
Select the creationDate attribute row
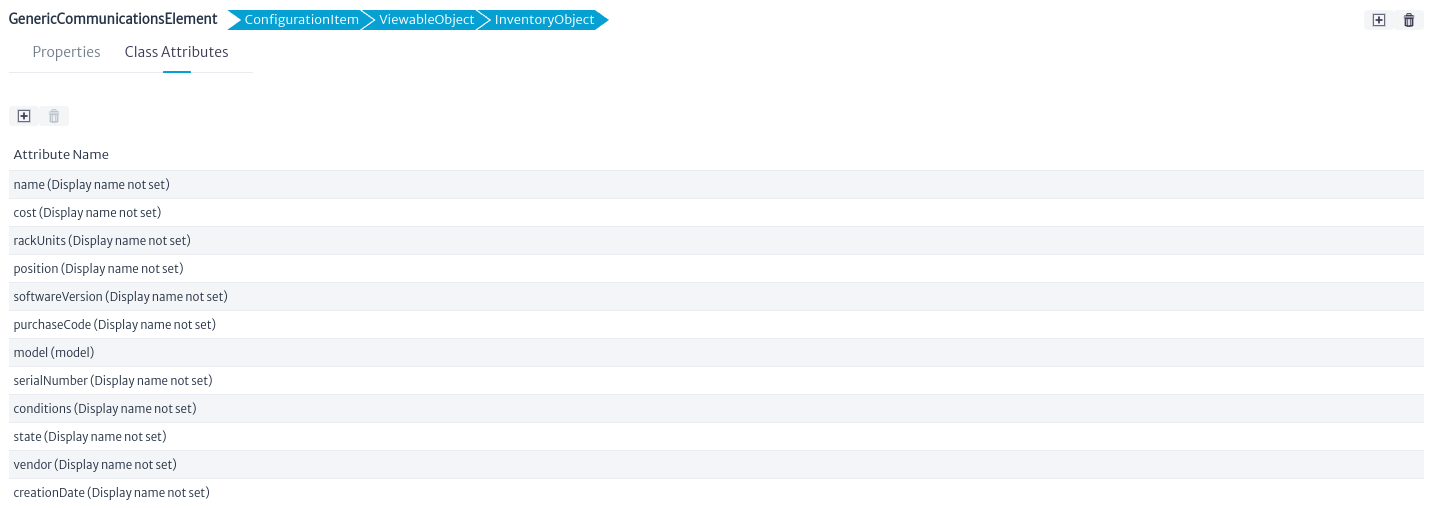pyautogui.click(x=716, y=493)
